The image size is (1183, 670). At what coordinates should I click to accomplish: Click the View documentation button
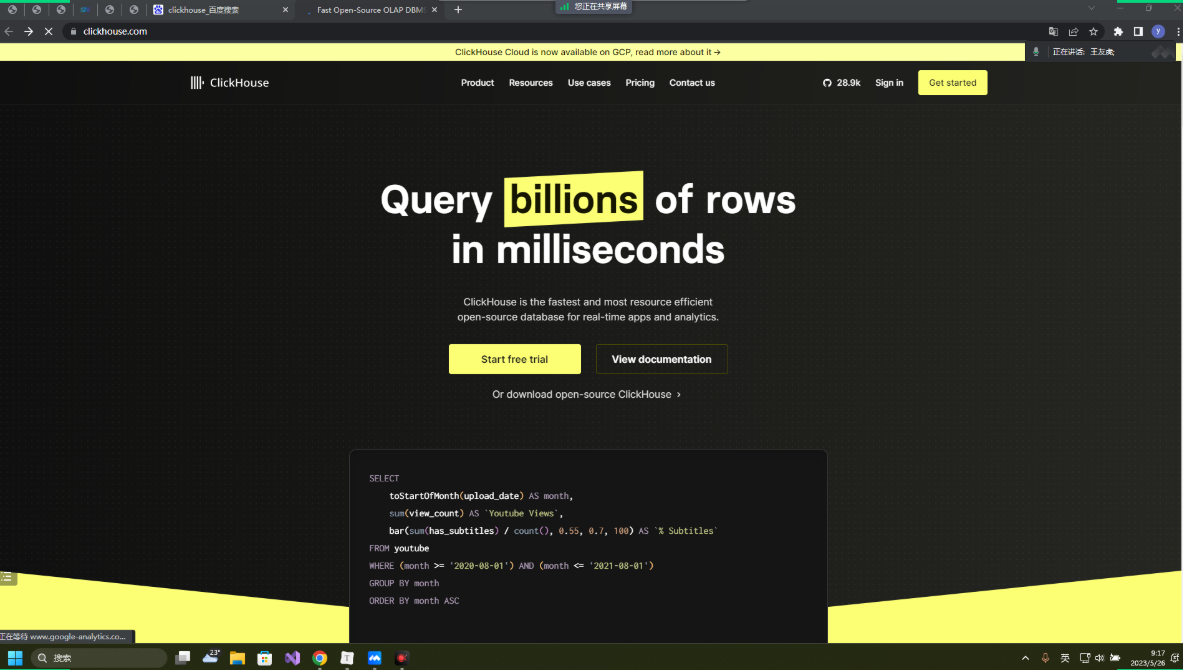pos(662,359)
